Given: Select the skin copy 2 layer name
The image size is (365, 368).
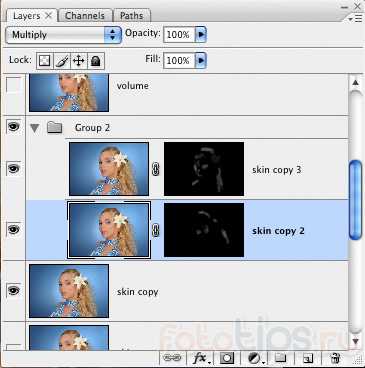Looking at the screenshot, I should [x=278, y=231].
